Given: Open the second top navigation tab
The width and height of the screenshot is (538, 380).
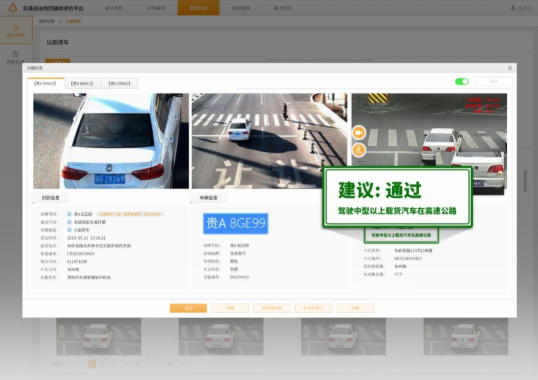Looking at the screenshot, I should 156,8.
